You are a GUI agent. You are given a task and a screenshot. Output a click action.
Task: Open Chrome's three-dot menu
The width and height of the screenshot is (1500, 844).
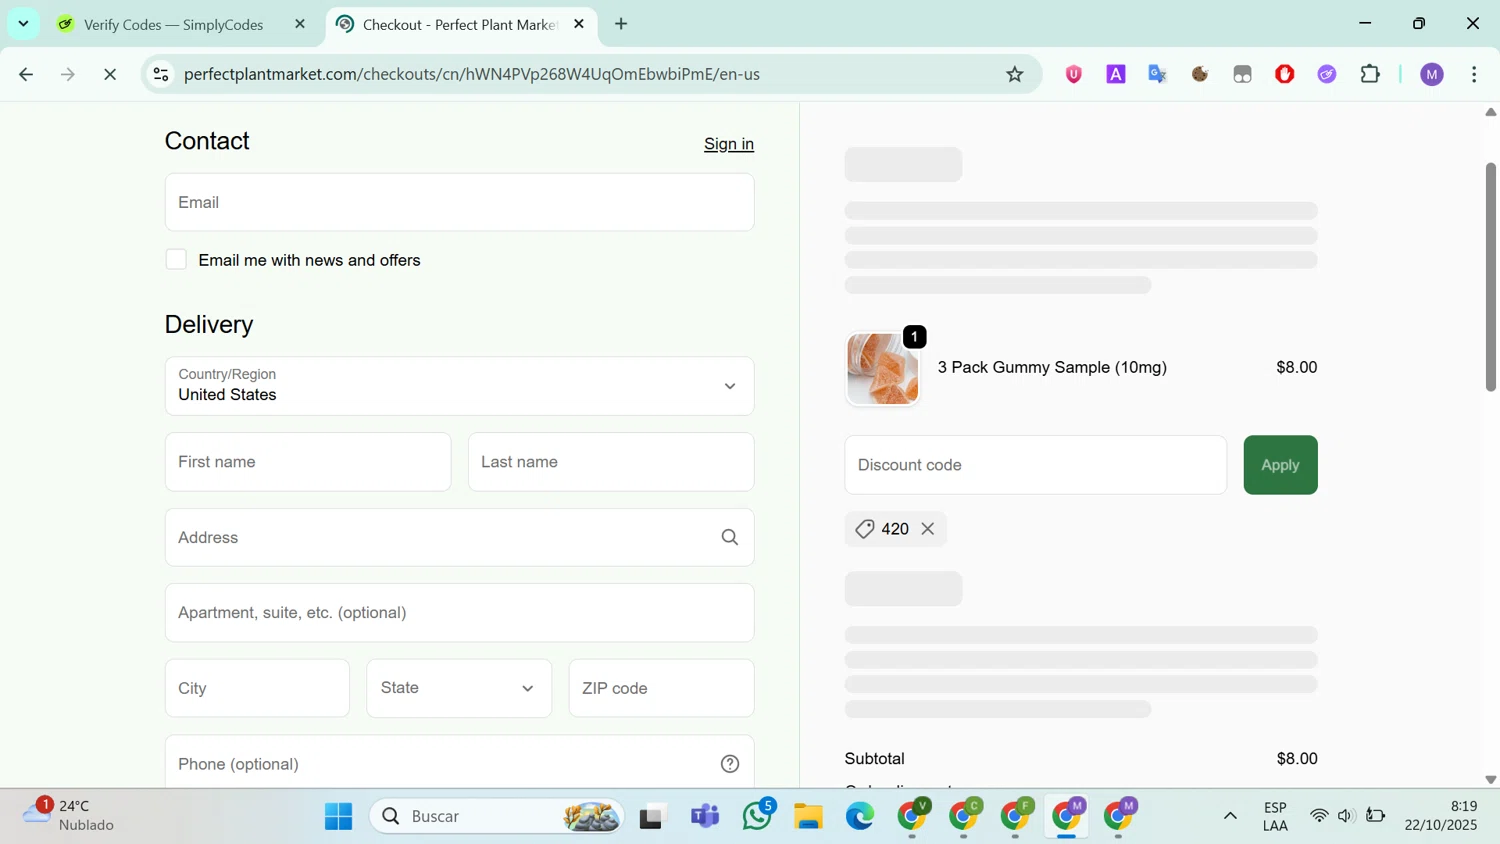(1475, 74)
